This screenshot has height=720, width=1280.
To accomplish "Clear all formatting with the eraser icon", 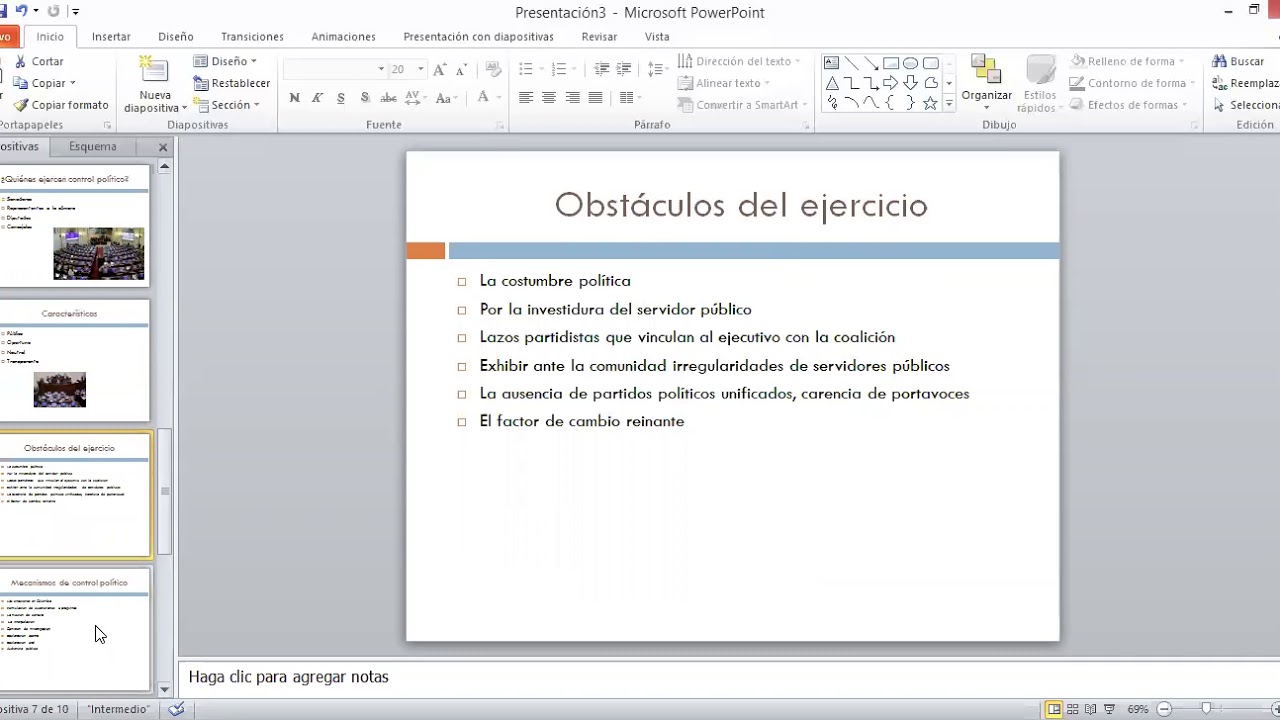I will [493, 69].
